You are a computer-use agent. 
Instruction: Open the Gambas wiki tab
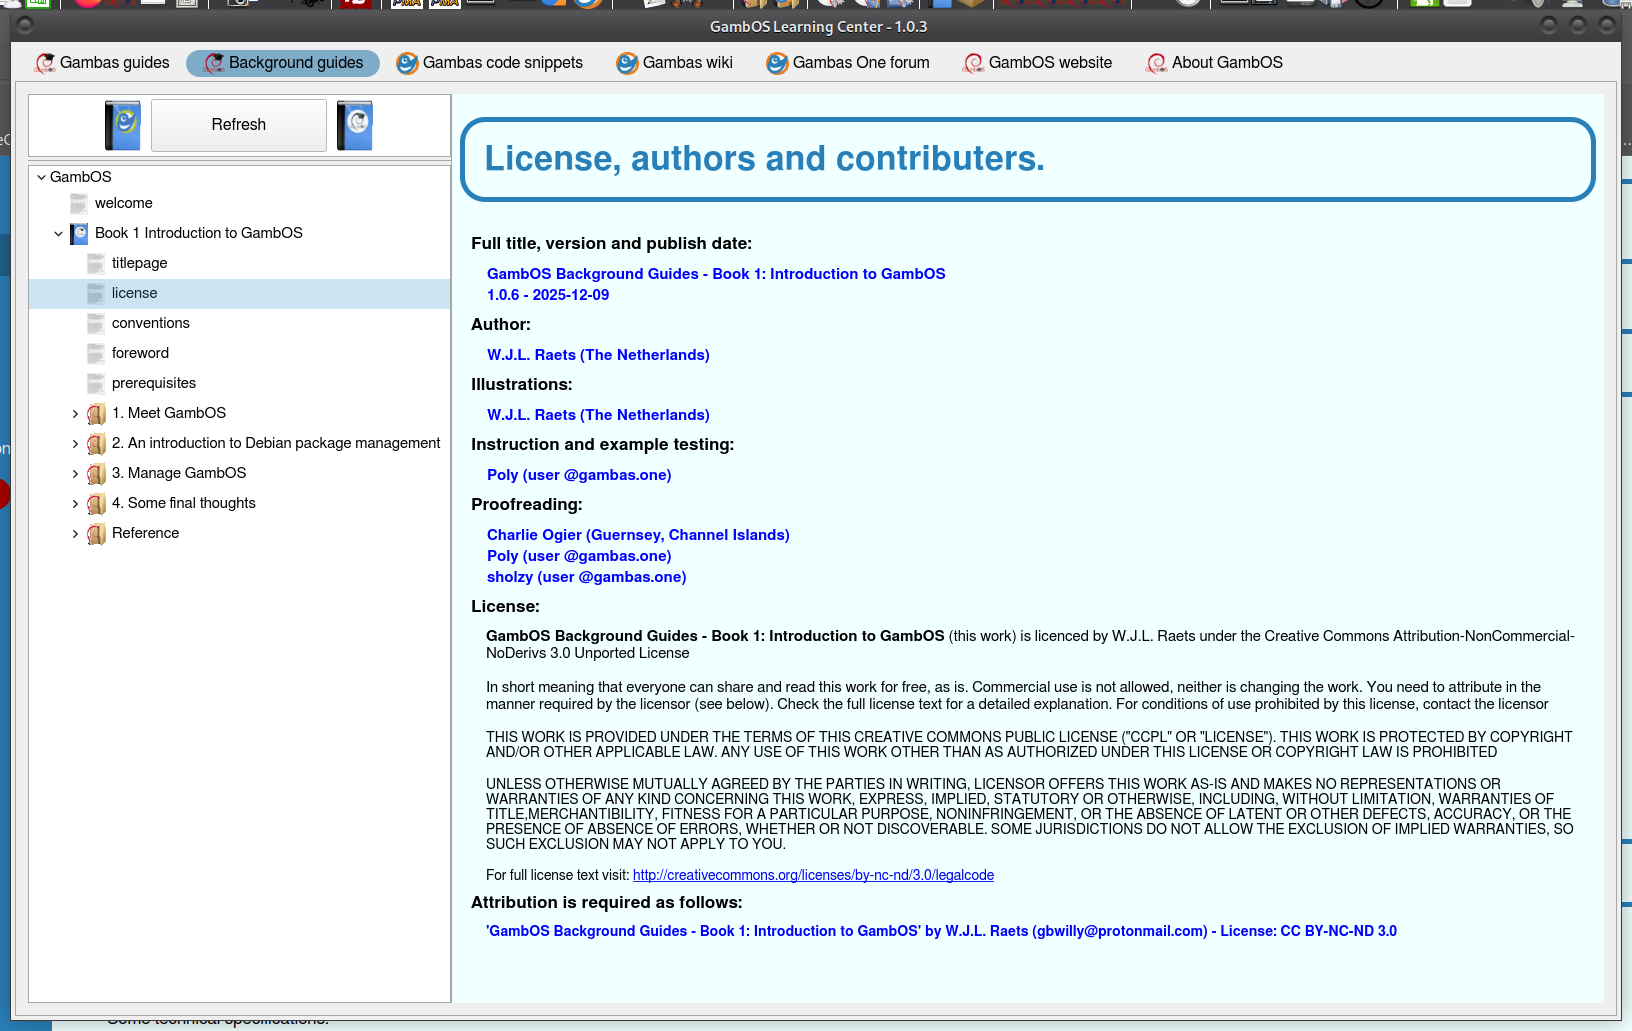point(675,63)
